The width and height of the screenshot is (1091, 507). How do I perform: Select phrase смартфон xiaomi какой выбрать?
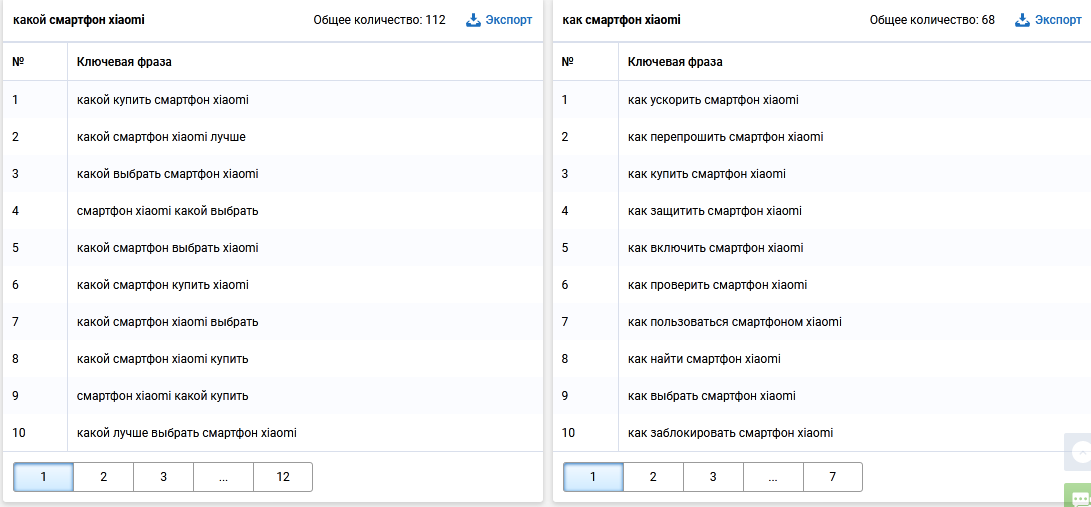(168, 211)
